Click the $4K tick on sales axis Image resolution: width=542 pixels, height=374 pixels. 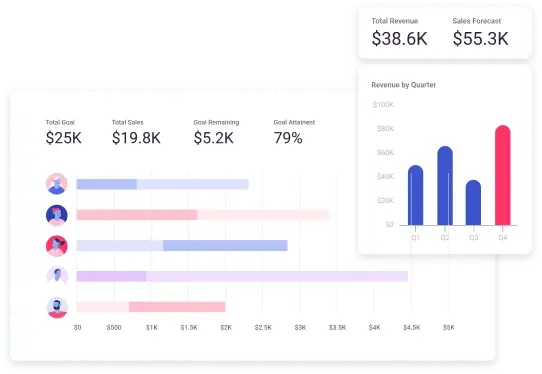374,327
